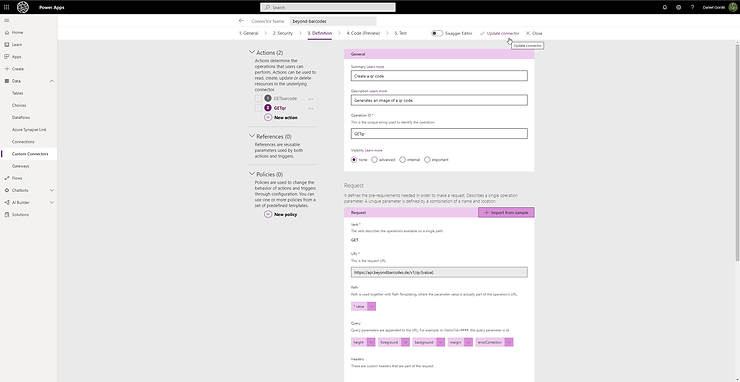Collapse the Actions (2) section
The image size is (740, 382).
[252, 52]
